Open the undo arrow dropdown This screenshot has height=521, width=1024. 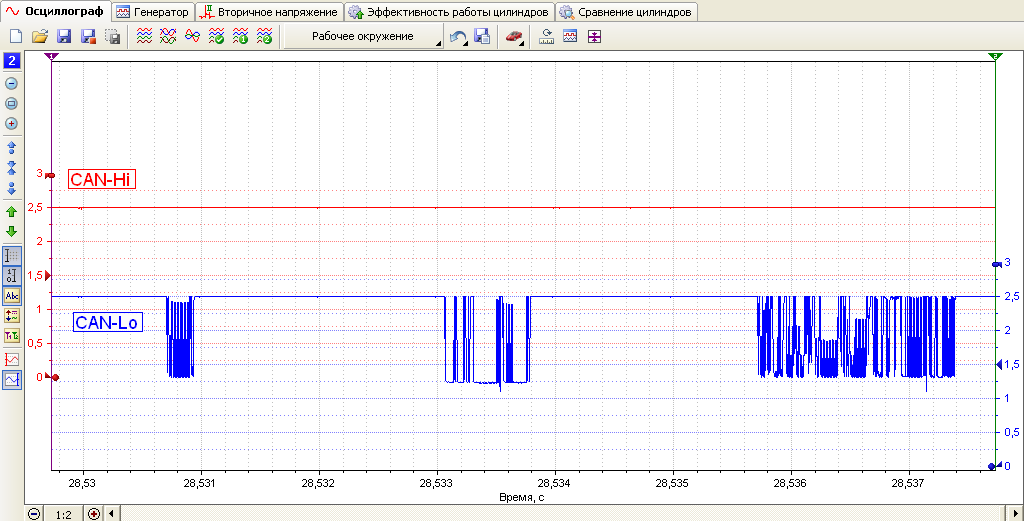(x=460, y=37)
